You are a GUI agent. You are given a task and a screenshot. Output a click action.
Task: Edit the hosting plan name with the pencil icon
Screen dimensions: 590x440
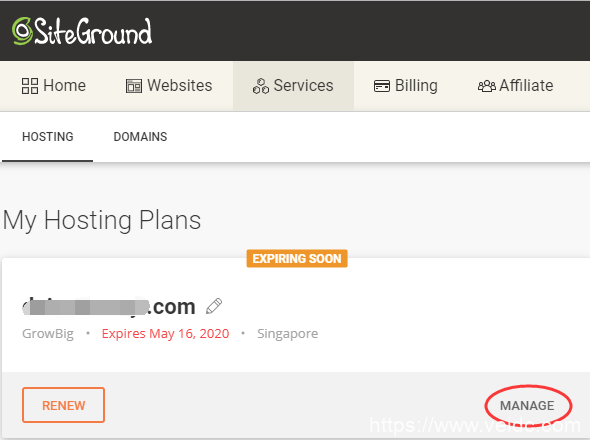pyautogui.click(x=214, y=306)
